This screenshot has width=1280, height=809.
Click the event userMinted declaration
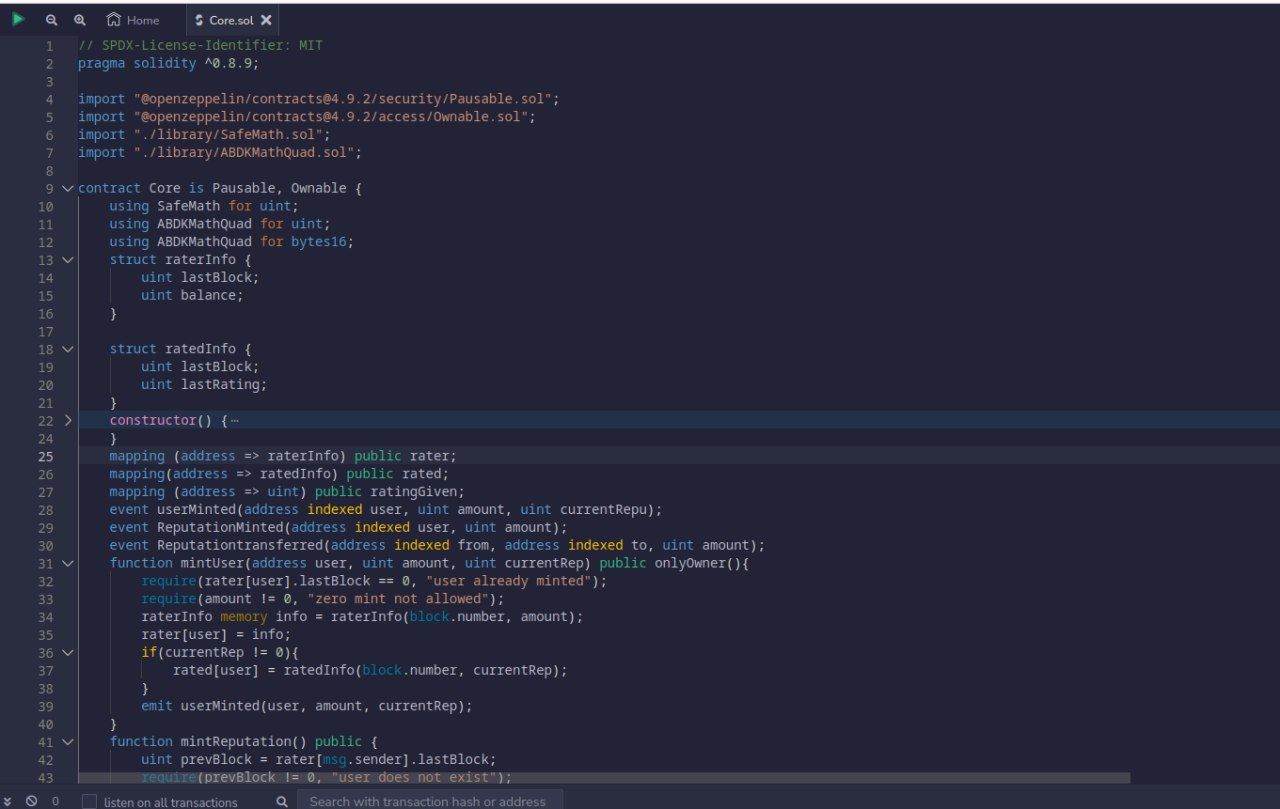[x=386, y=510]
